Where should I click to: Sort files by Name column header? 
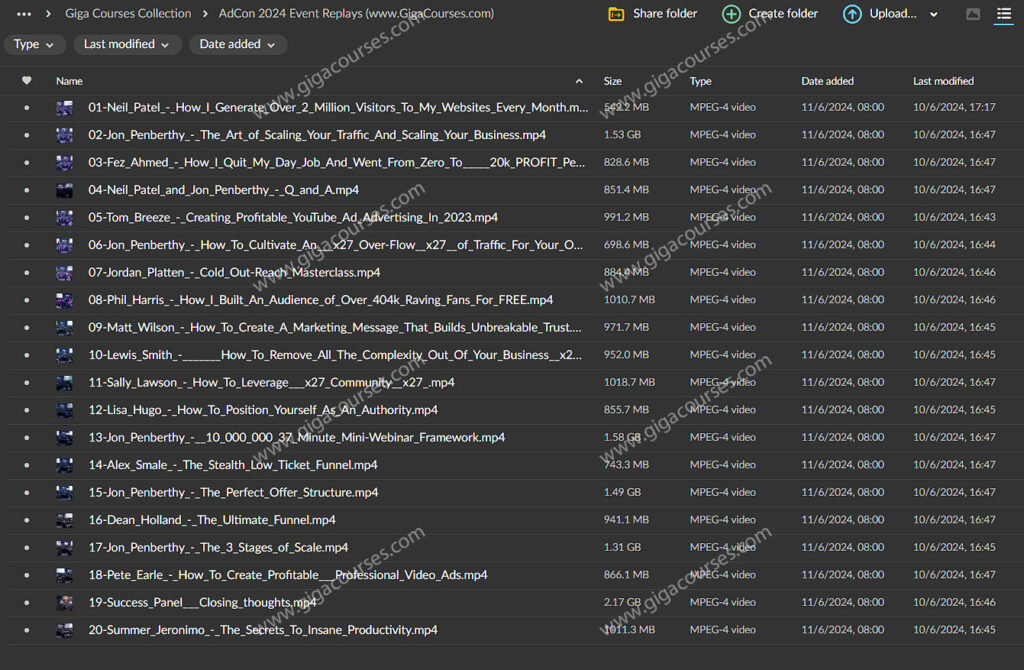(x=70, y=81)
